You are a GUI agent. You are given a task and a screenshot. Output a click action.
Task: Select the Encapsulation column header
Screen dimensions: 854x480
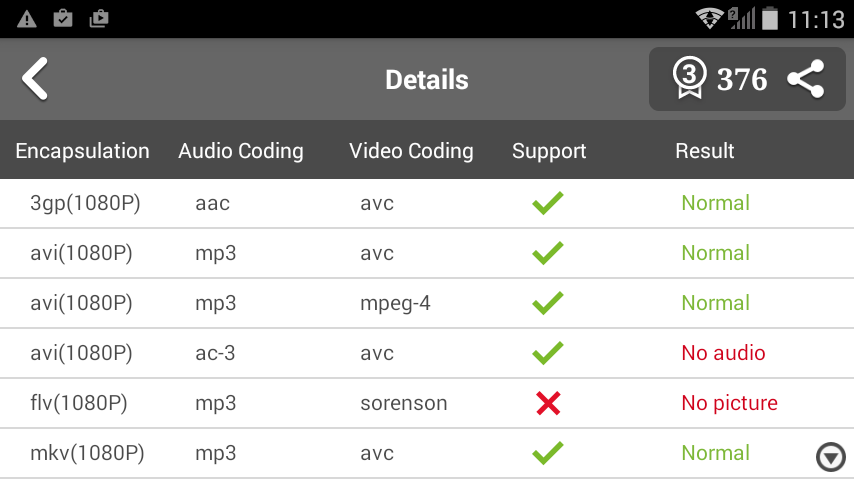[x=82, y=151]
